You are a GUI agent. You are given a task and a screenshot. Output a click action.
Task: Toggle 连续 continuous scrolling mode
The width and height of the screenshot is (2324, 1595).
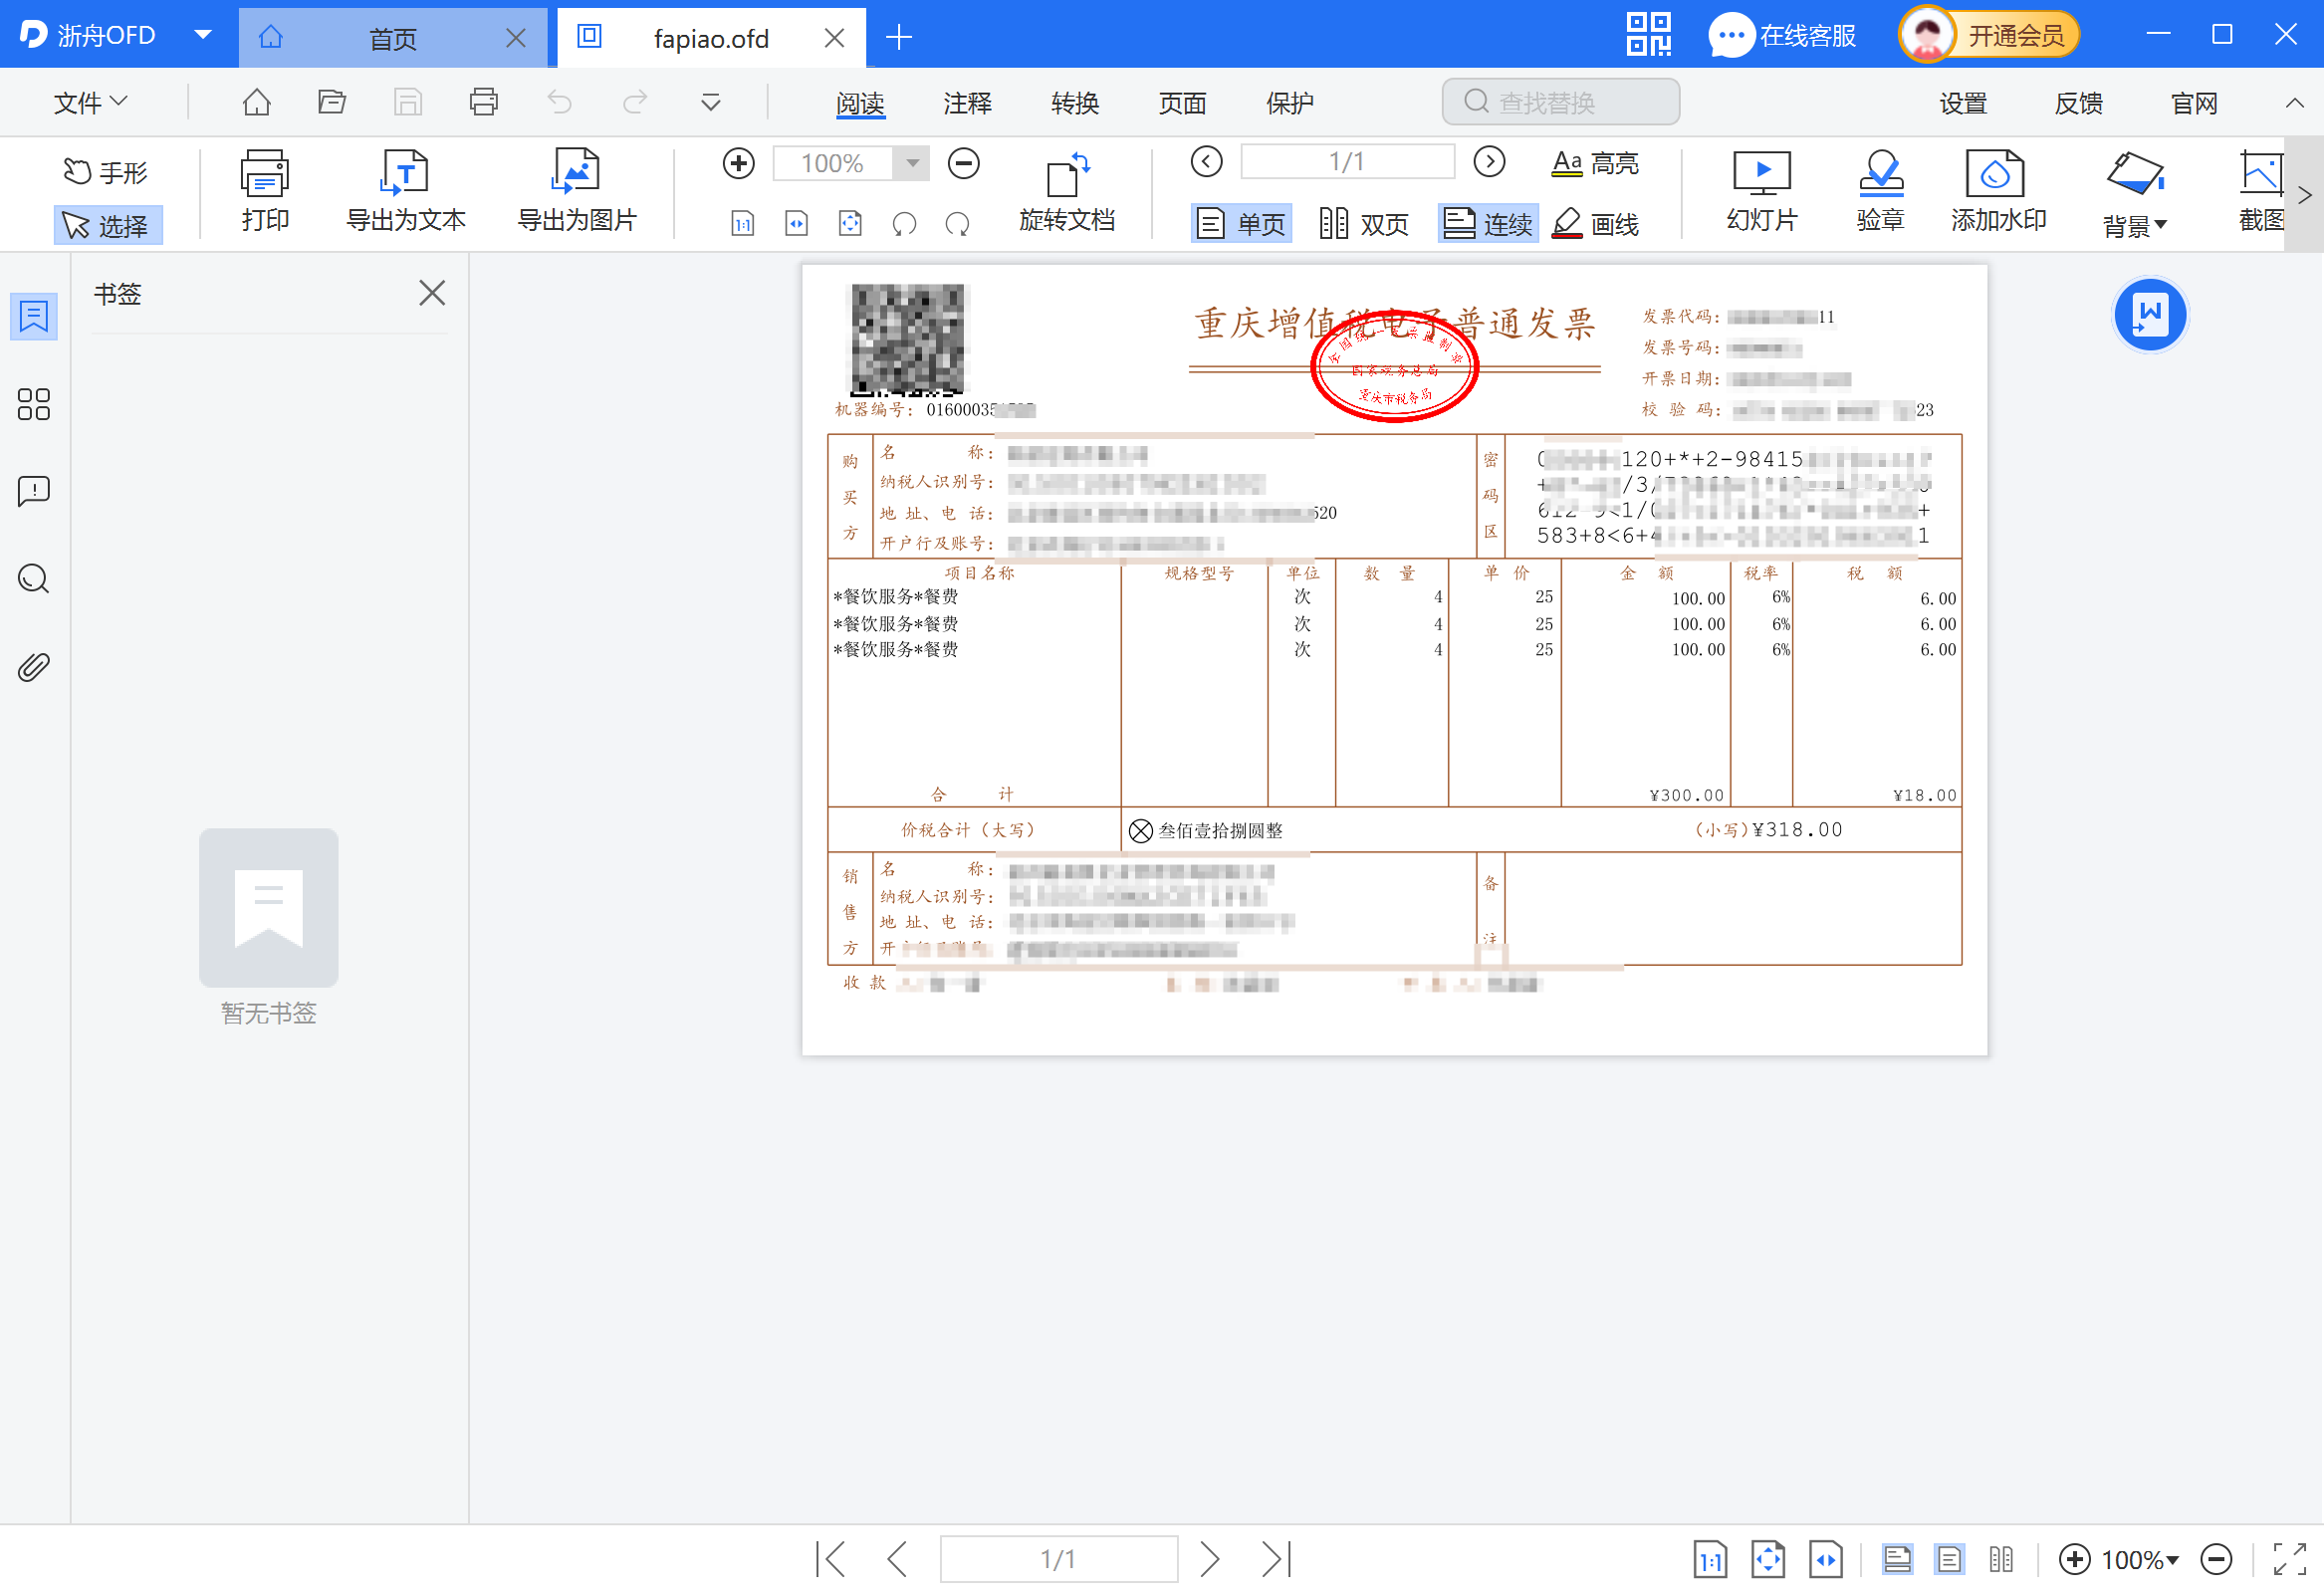click(x=1487, y=223)
